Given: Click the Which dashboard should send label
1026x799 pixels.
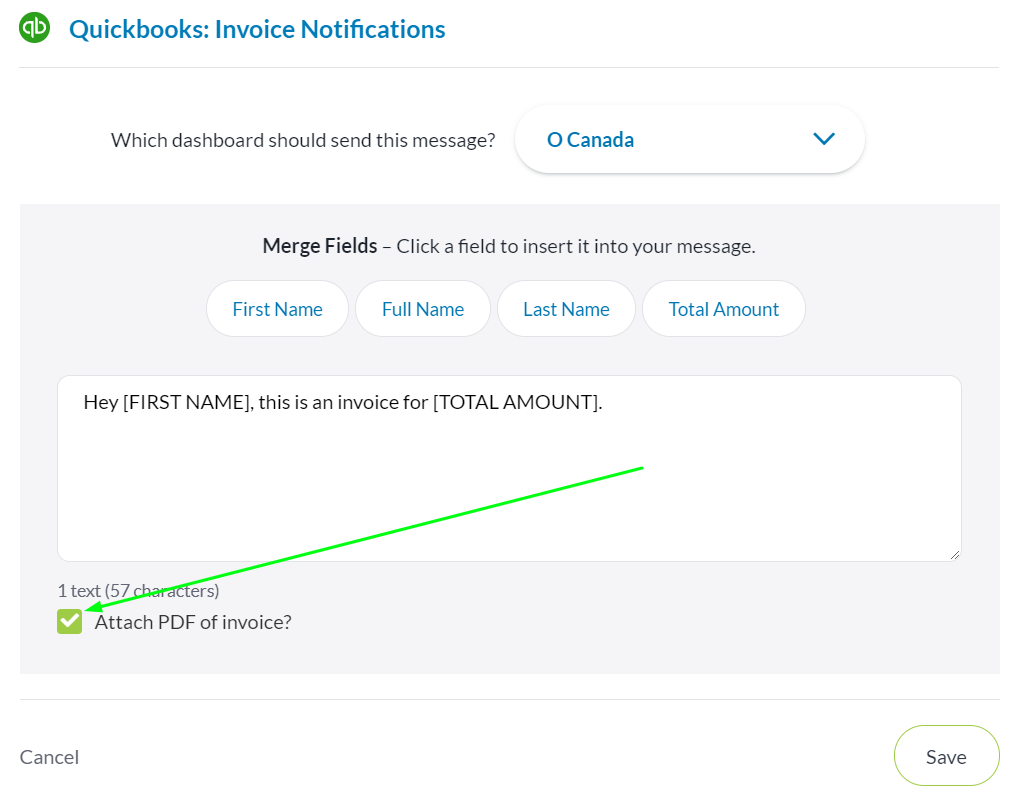Looking at the screenshot, I should coord(303,140).
